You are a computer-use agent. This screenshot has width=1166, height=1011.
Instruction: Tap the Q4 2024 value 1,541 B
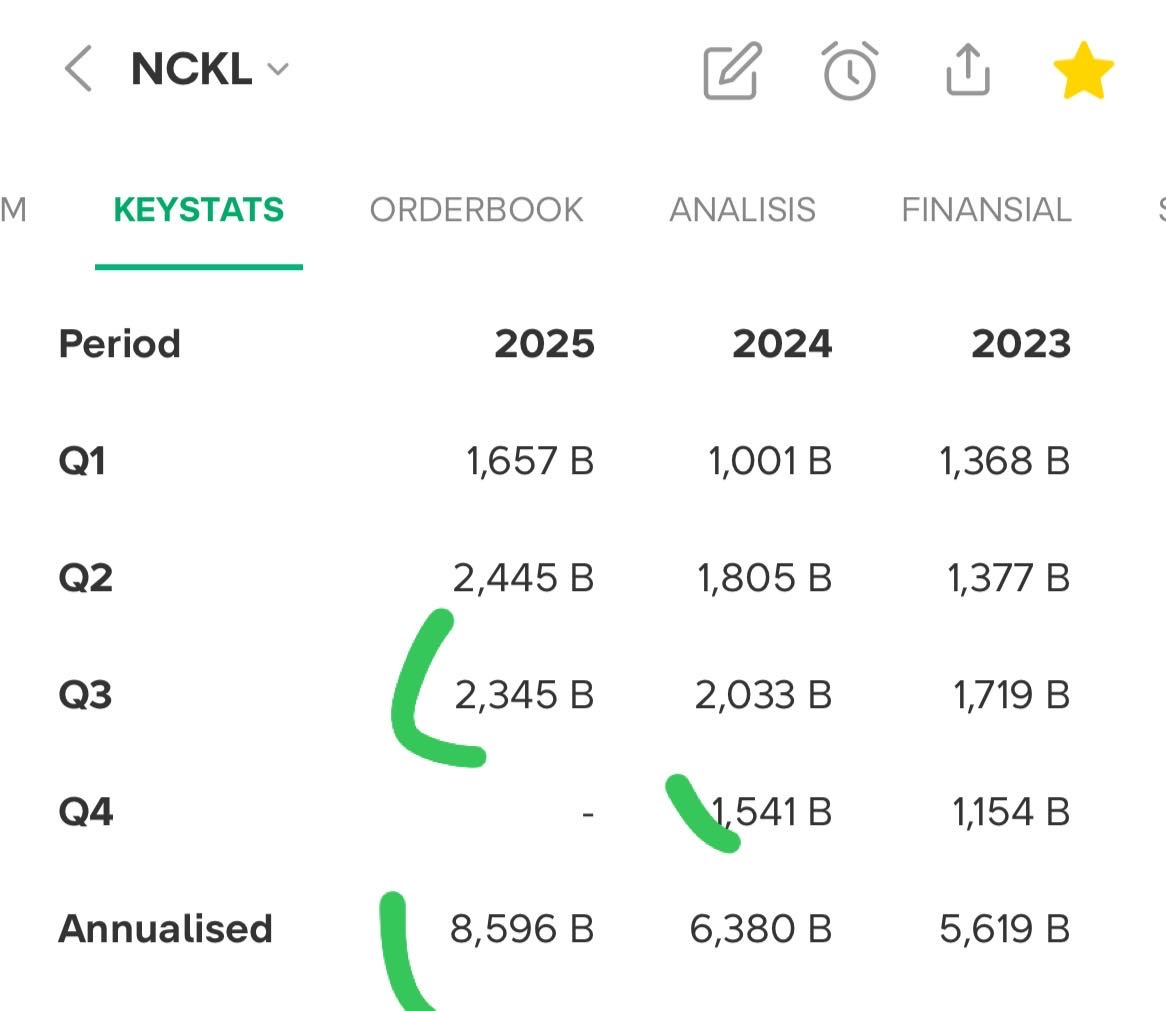(770, 812)
